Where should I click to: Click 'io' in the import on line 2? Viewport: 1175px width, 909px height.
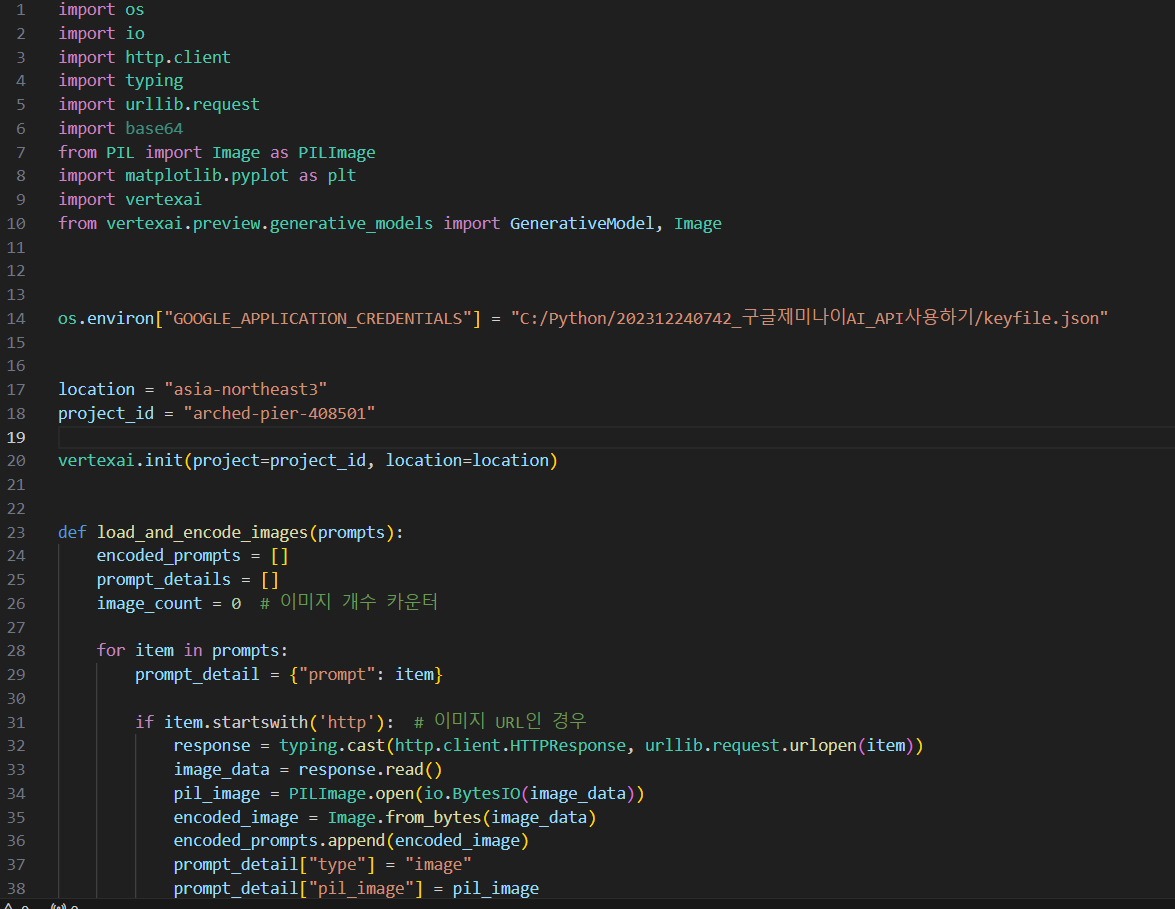point(135,34)
